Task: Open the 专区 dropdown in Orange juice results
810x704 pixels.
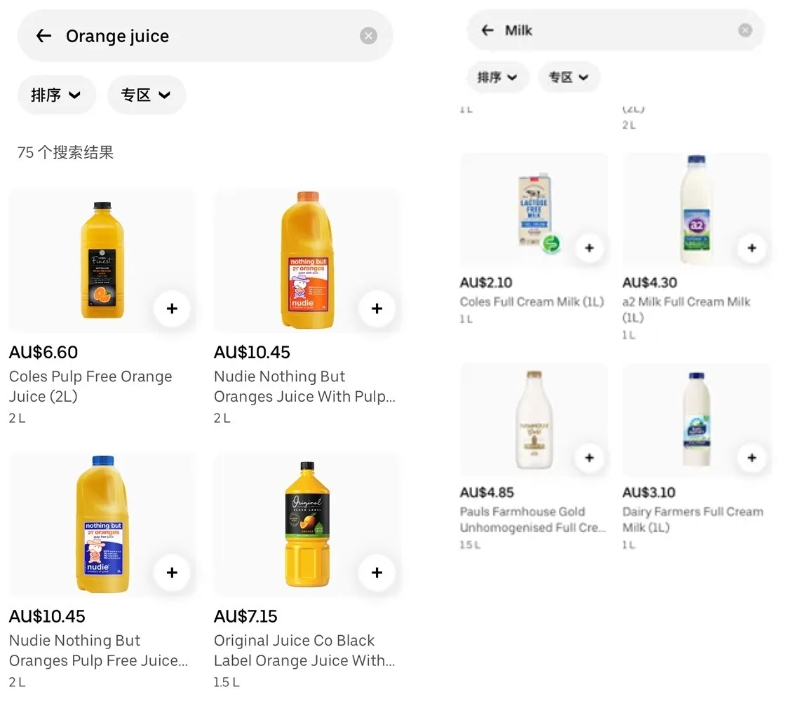Action: [x=146, y=95]
